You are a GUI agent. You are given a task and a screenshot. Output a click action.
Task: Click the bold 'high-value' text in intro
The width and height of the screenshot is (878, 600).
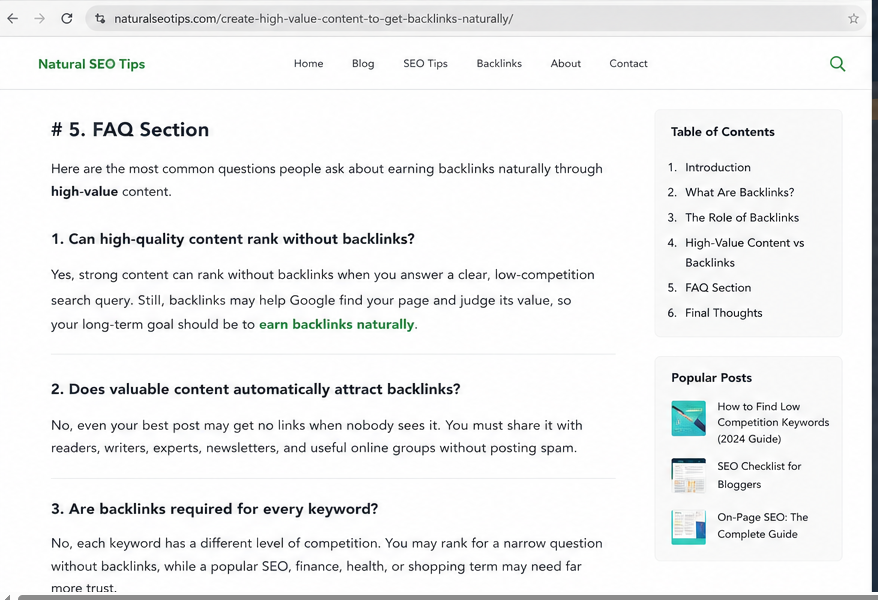(x=85, y=191)
